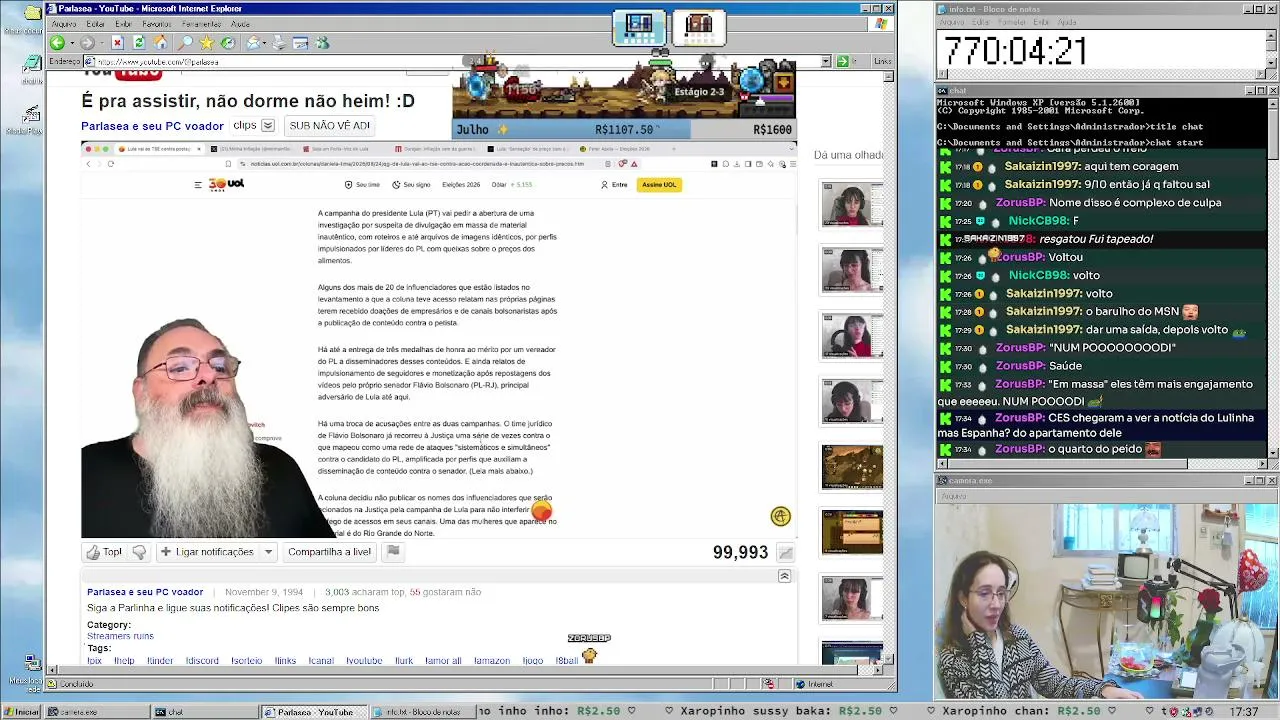Click the !pix tag link
1280x720 pixels.
coord(95,661)
